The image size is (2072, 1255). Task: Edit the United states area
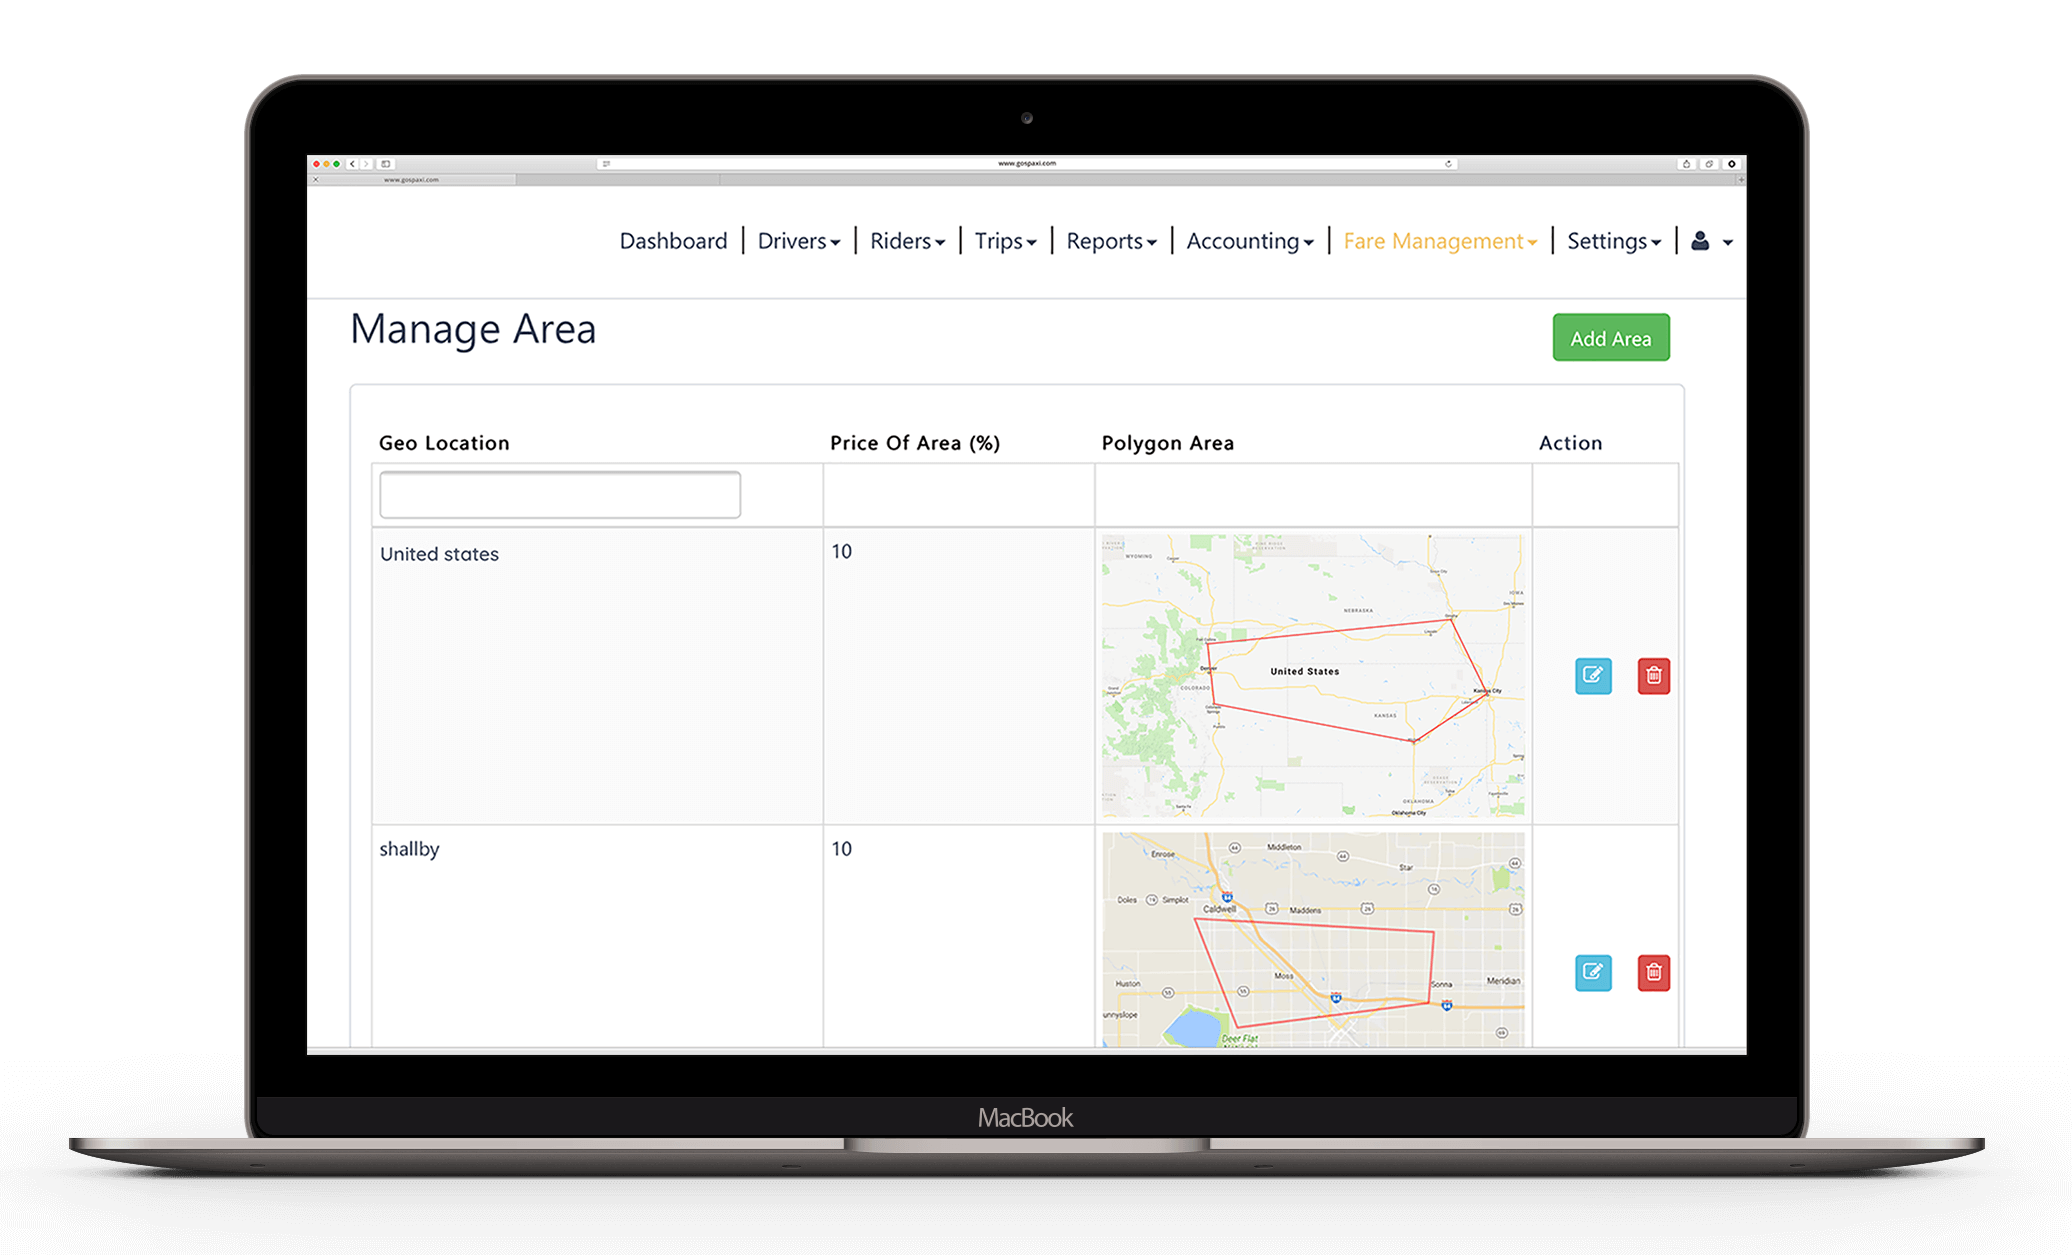point(1593,676)
